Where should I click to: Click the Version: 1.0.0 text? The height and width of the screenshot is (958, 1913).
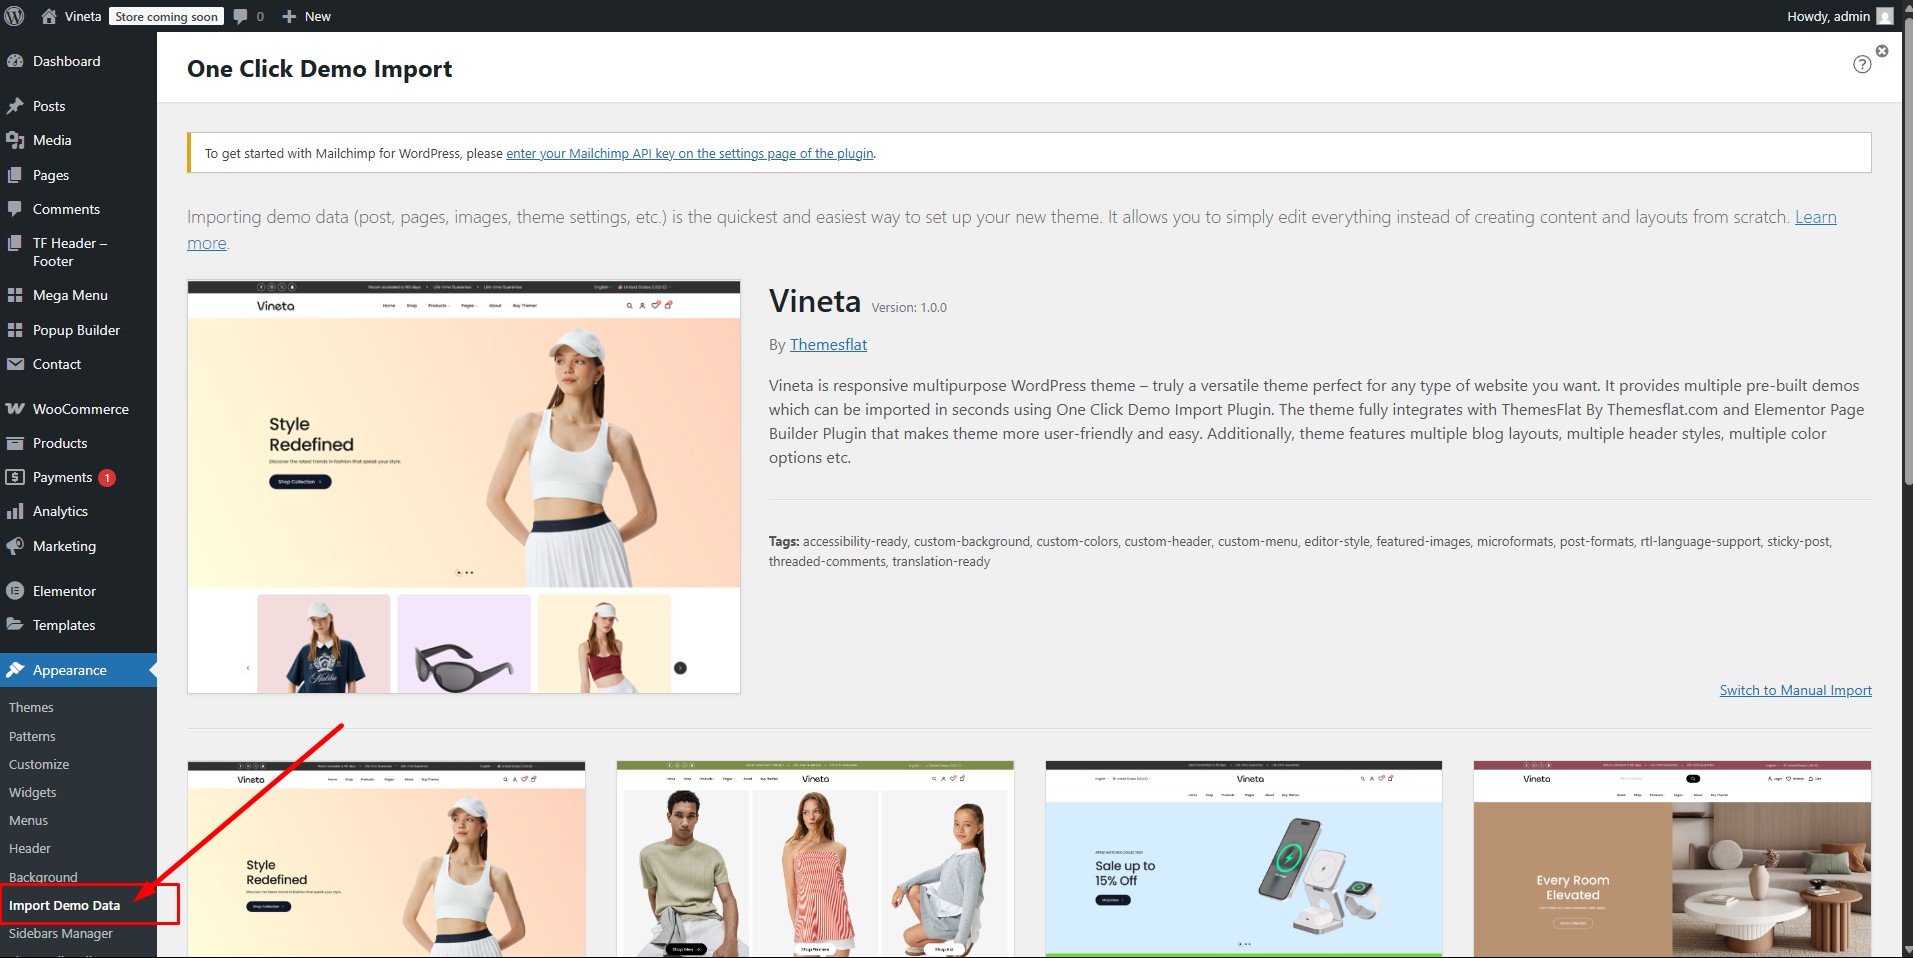point(909,307)
